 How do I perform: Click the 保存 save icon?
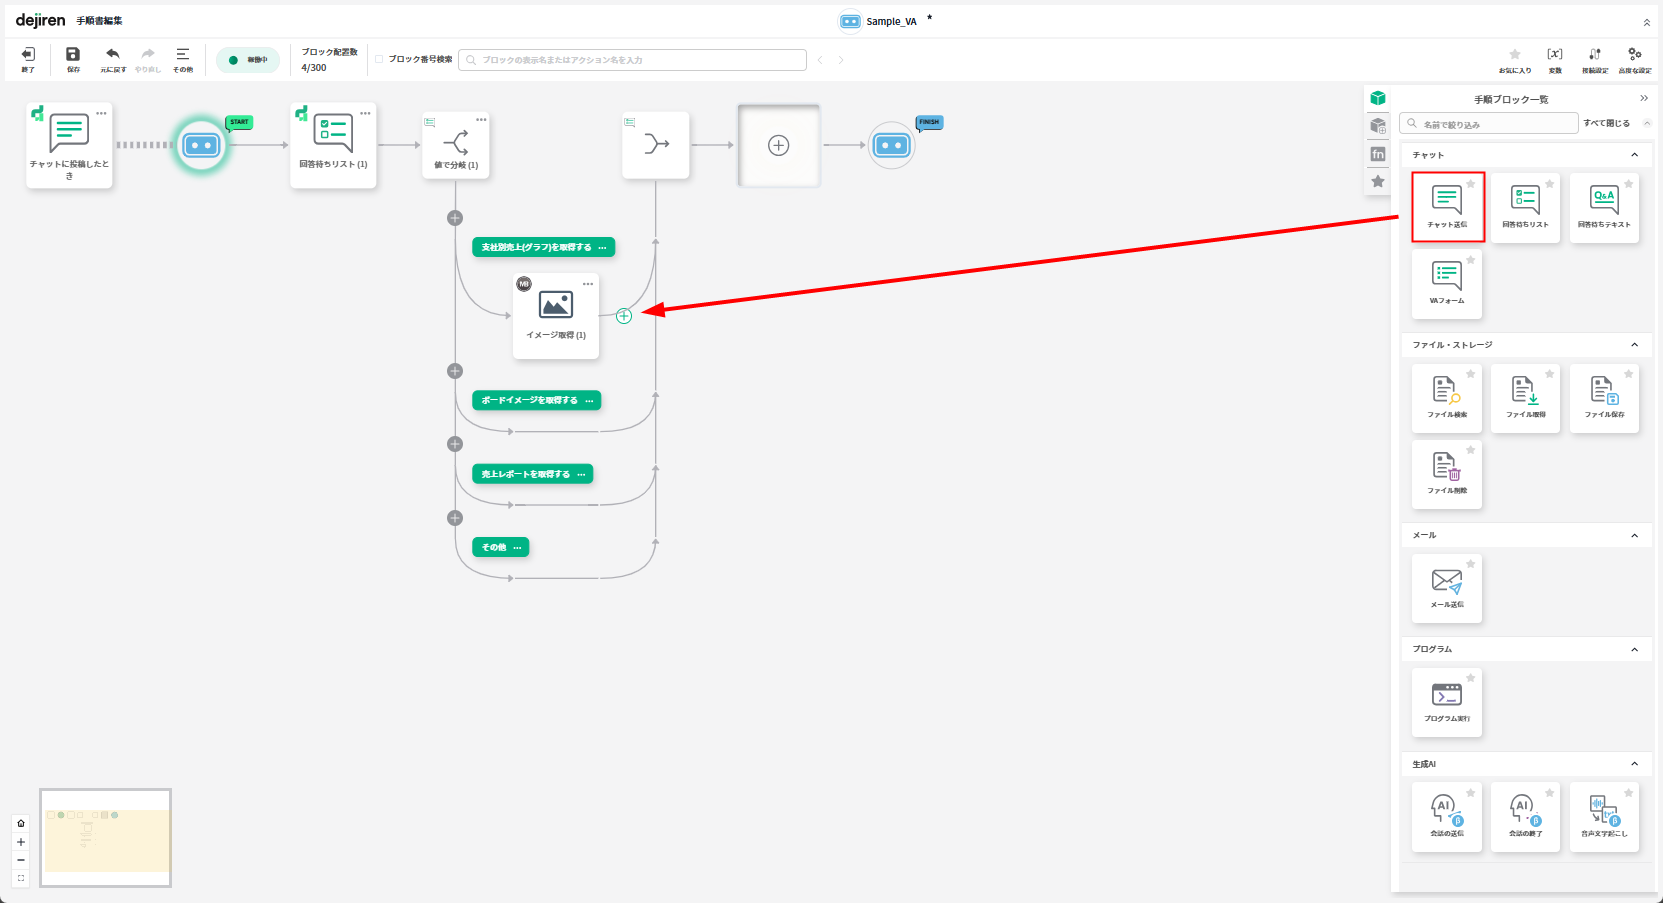coord(73,59)
